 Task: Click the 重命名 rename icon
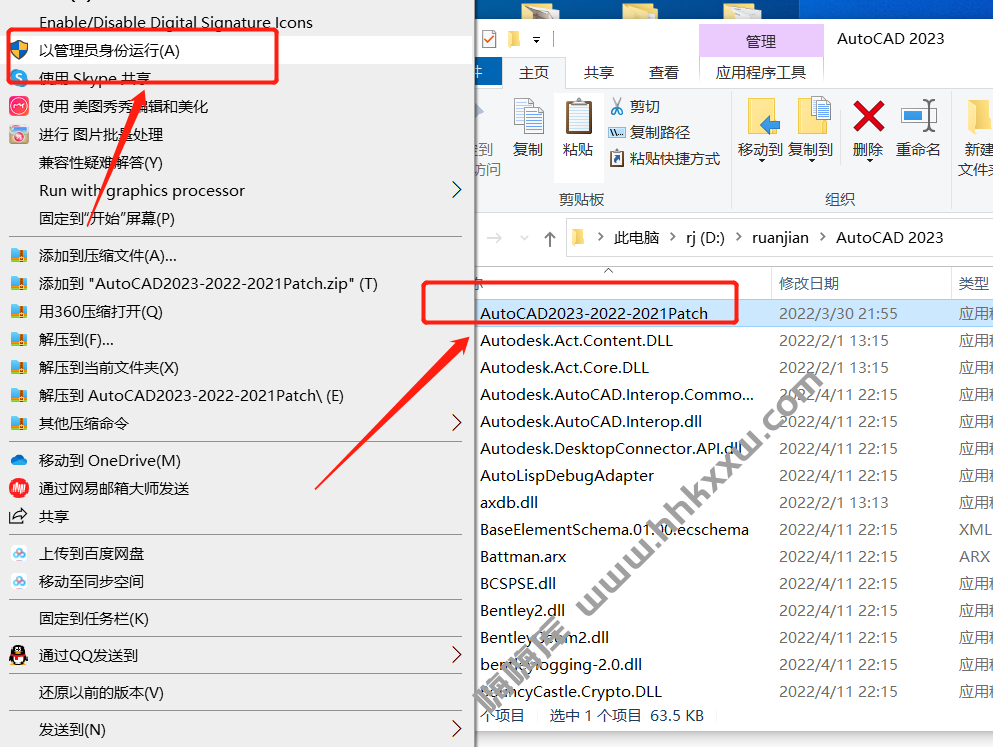[918, 116]
